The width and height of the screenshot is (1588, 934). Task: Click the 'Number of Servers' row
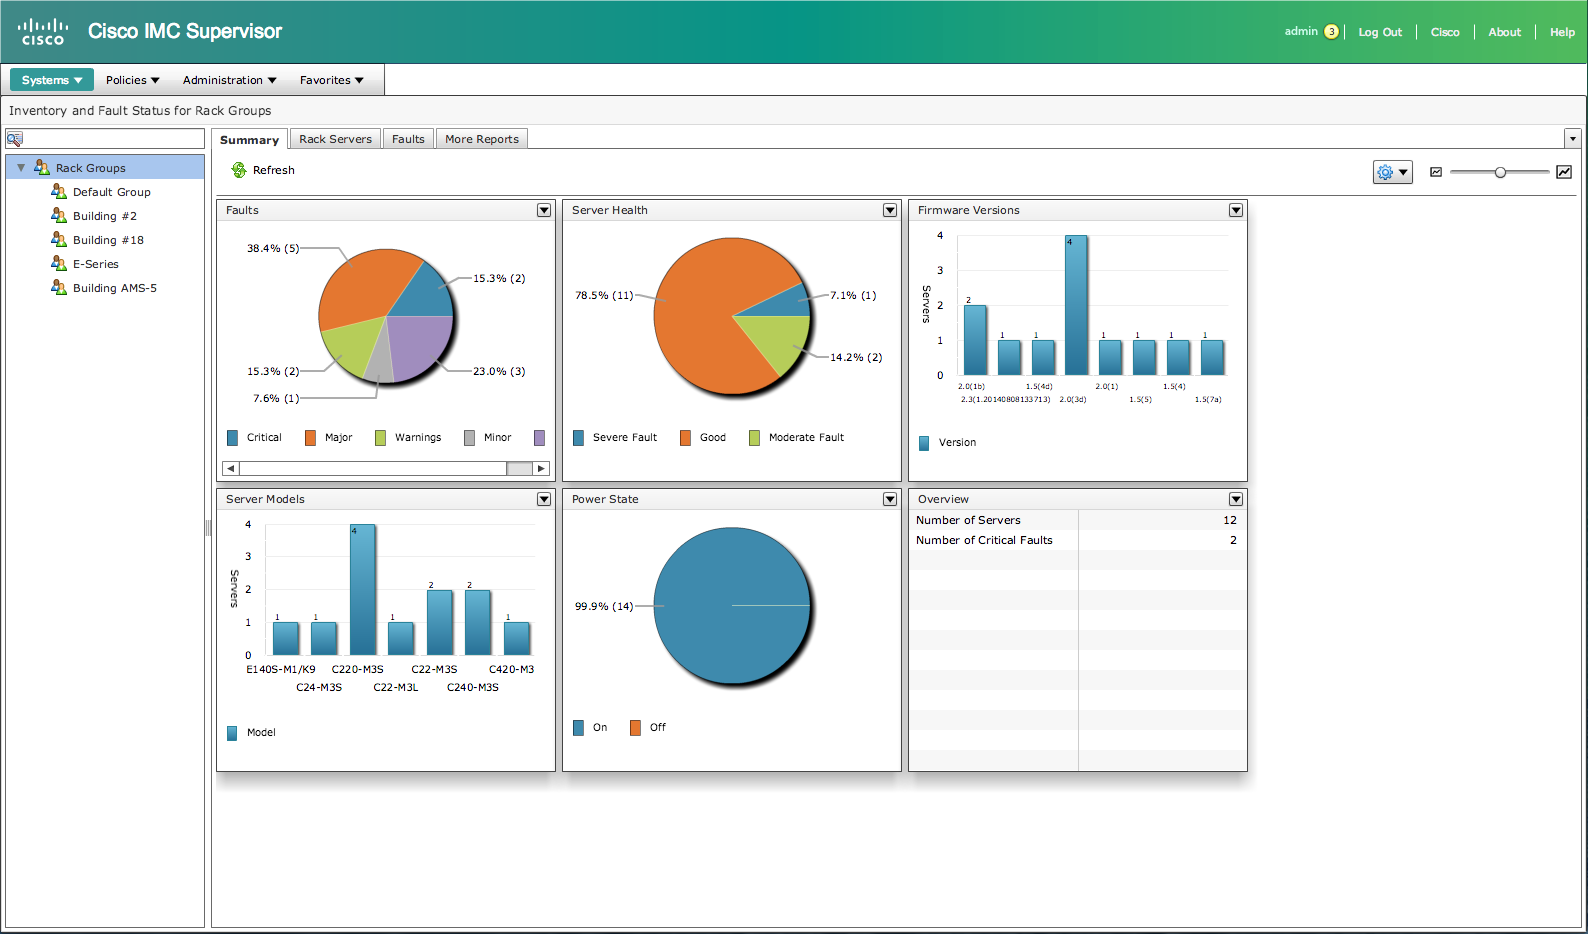coord(1077,520)
